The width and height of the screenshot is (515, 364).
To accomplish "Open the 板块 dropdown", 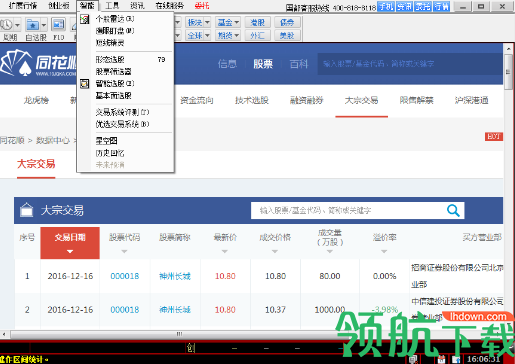I will 198,23.
